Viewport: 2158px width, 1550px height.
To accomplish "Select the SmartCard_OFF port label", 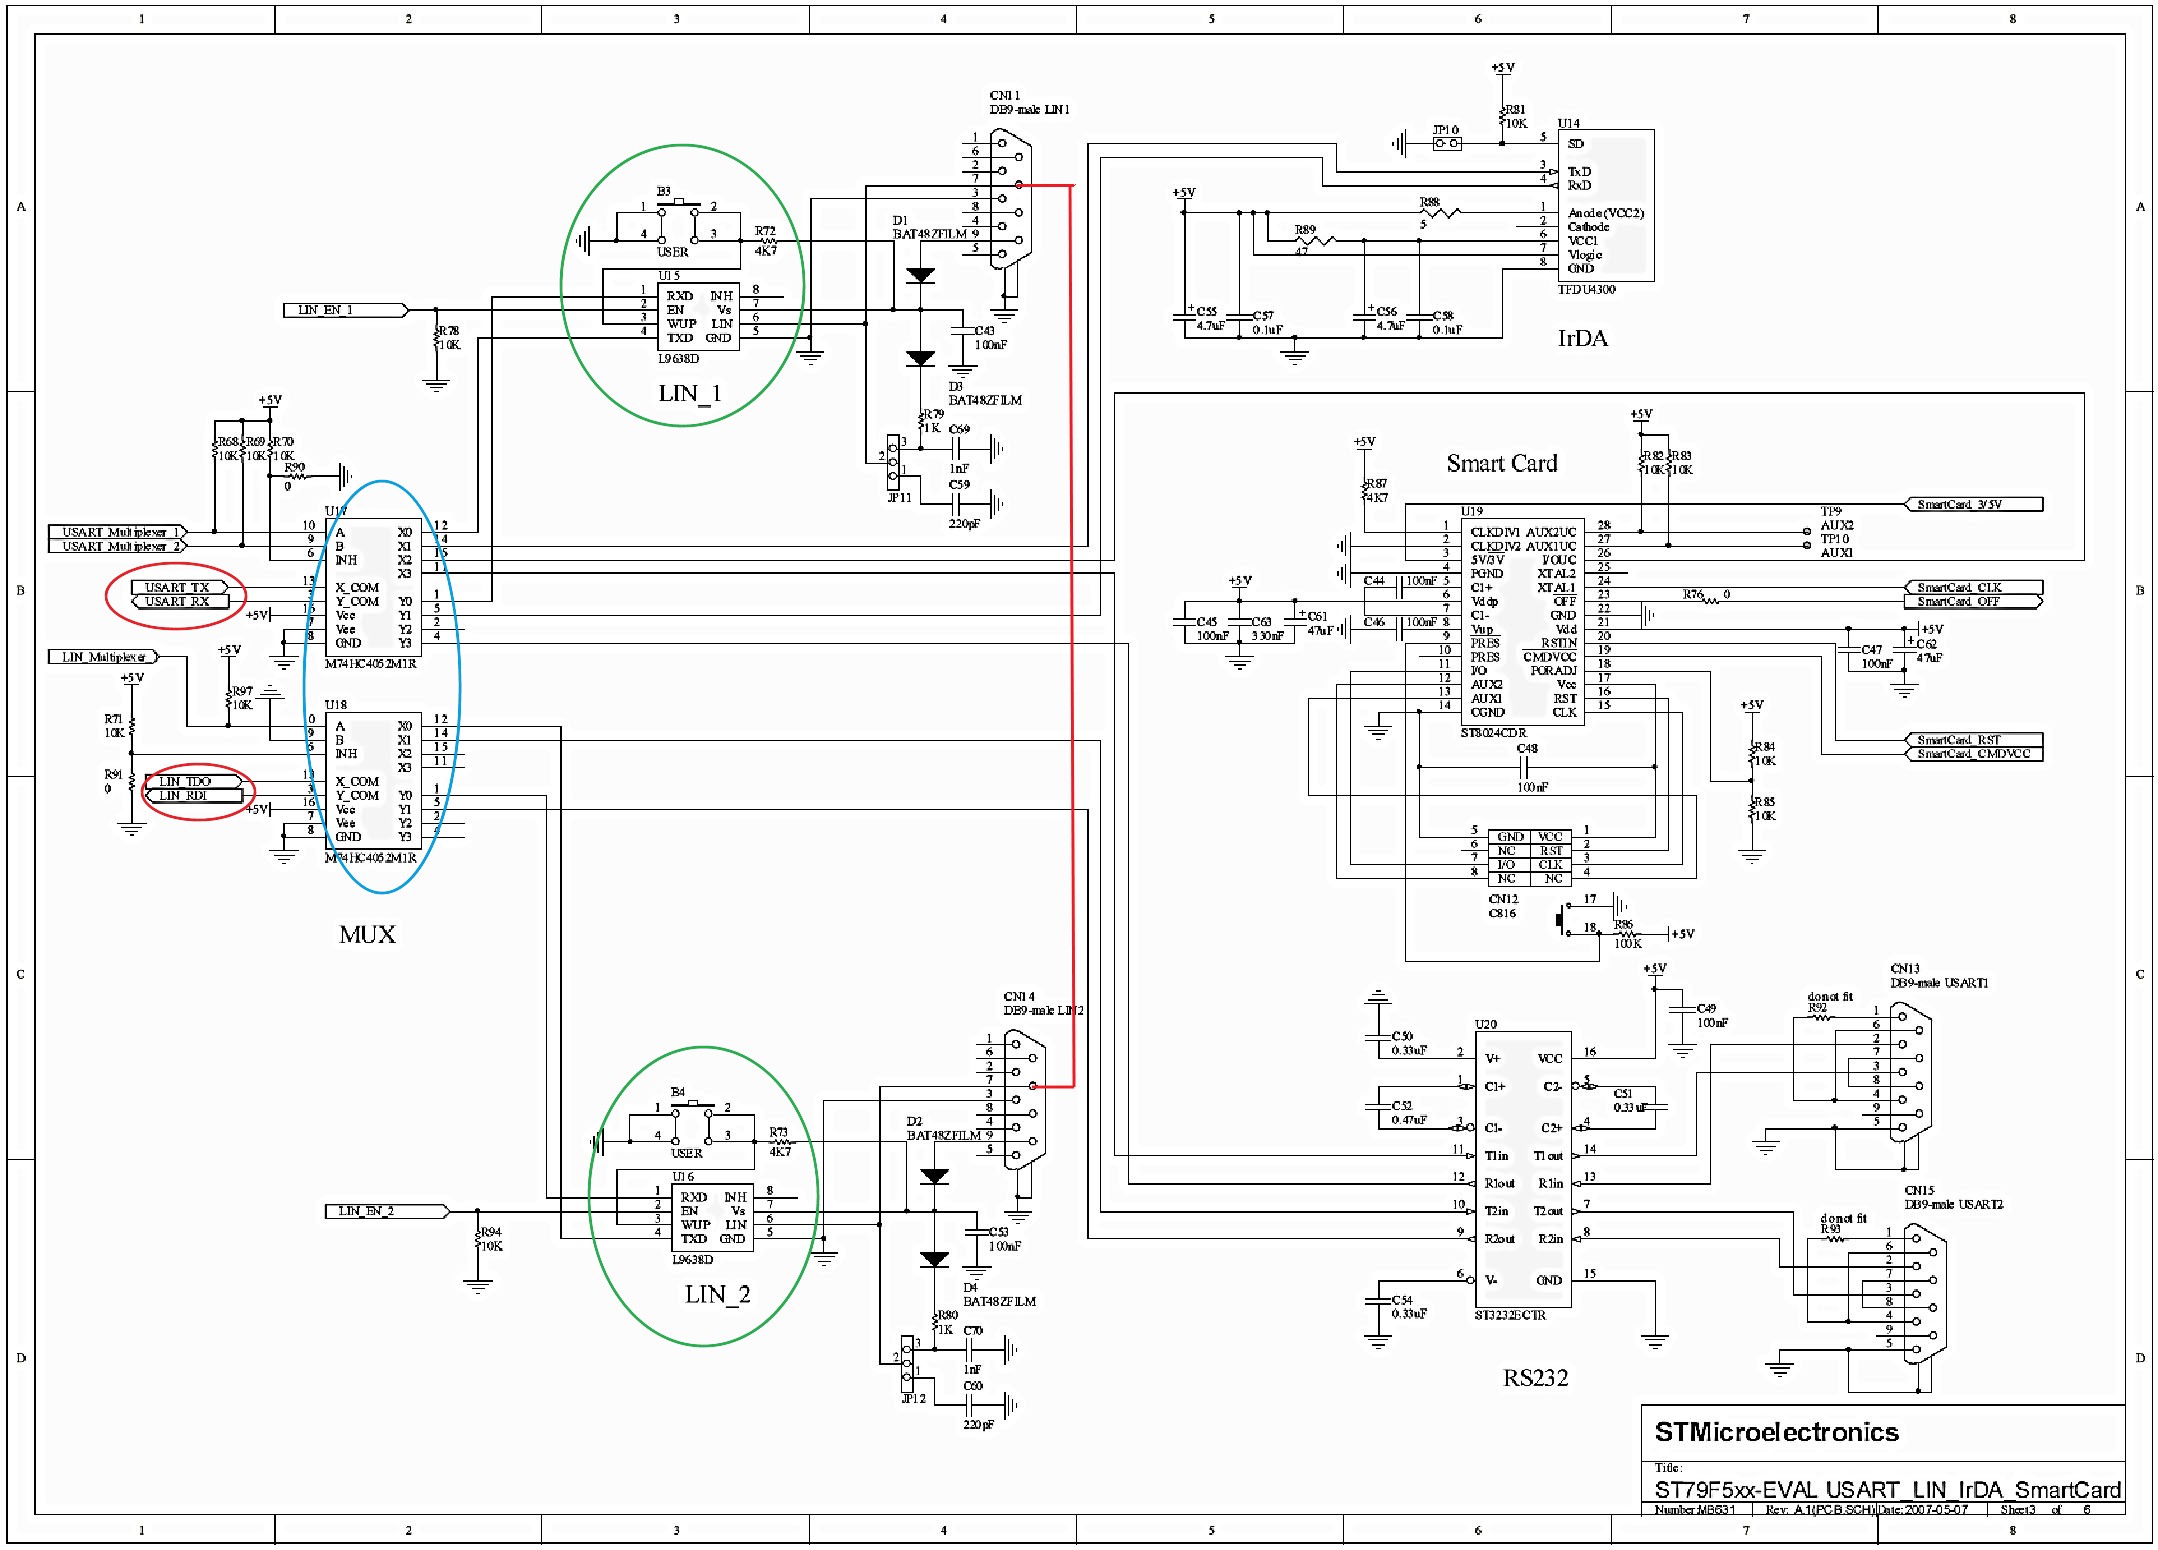I will pyautogui.click(x=1974, y=601).
